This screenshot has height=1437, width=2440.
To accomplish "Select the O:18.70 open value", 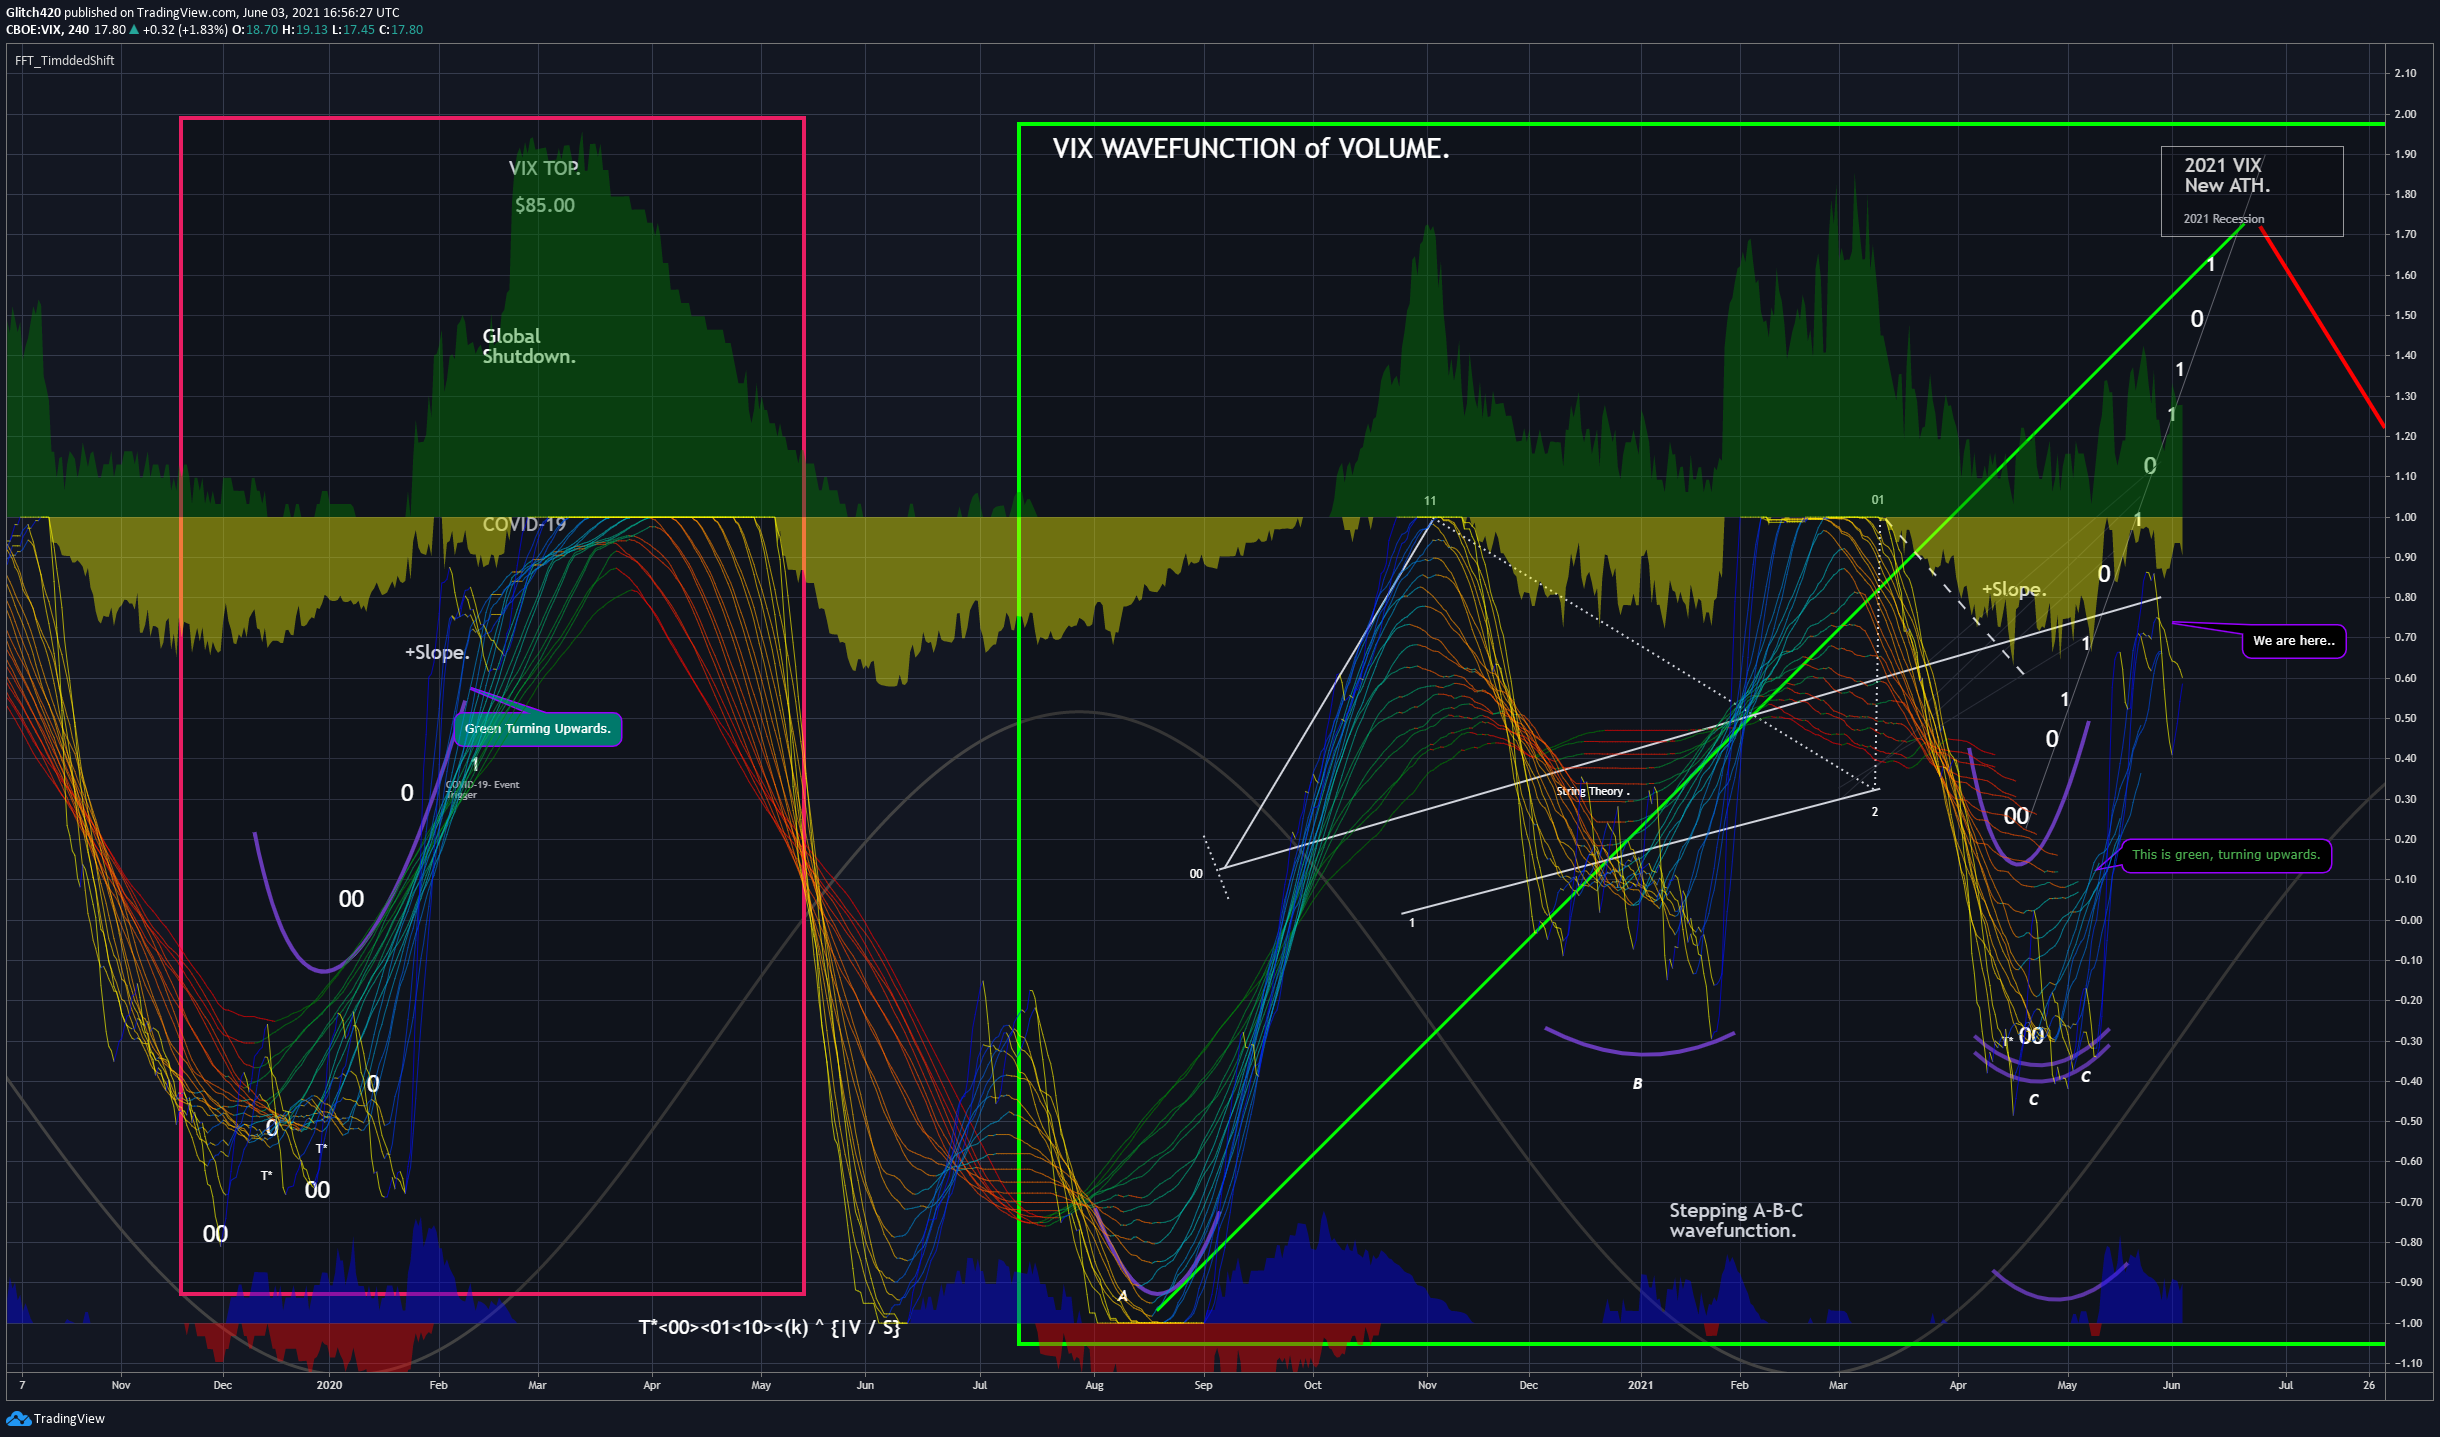I will [255, 30].
